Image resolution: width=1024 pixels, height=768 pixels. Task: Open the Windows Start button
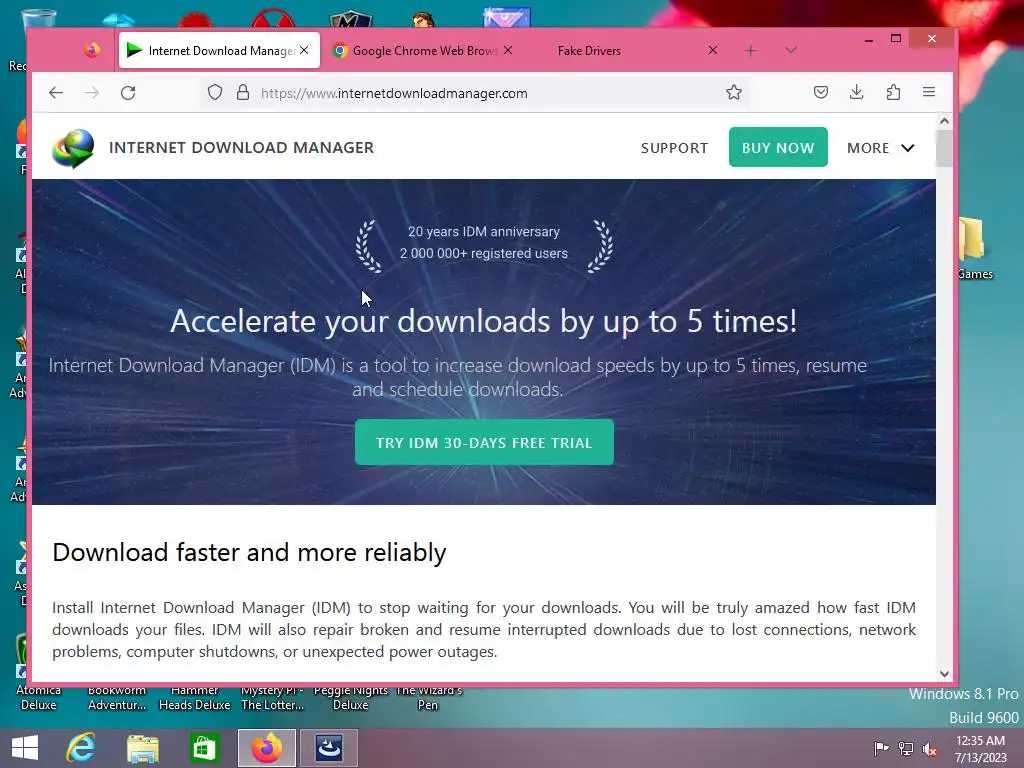[x=25, y=748]
